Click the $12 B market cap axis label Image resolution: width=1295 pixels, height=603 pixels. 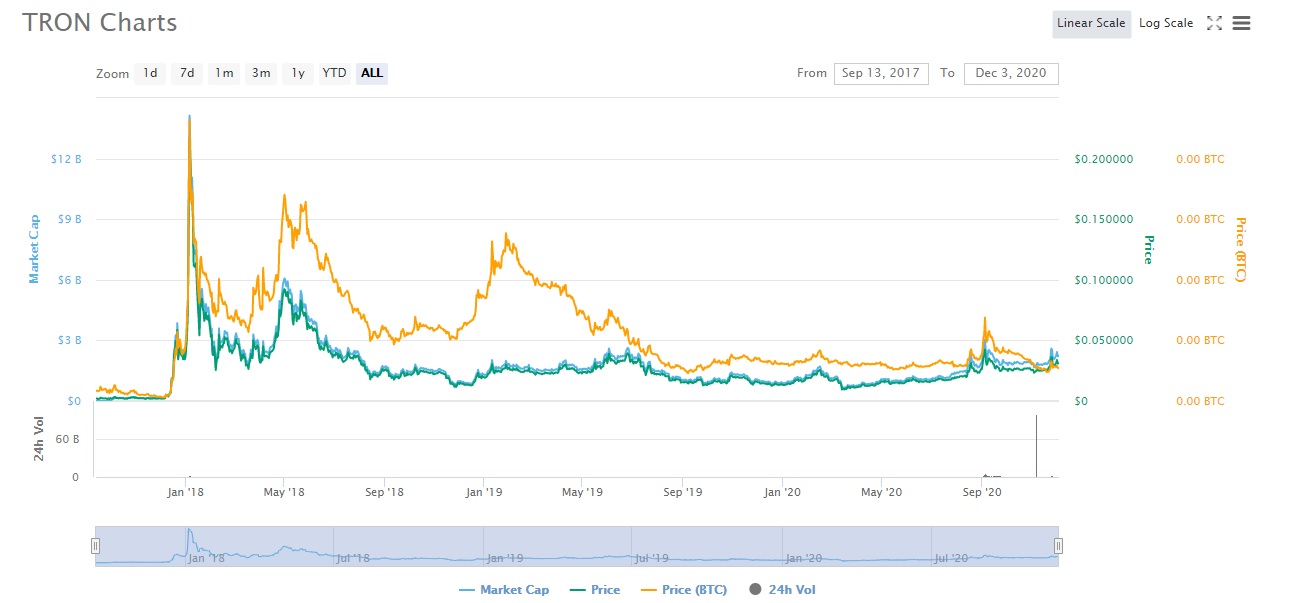tap(66, 159)
